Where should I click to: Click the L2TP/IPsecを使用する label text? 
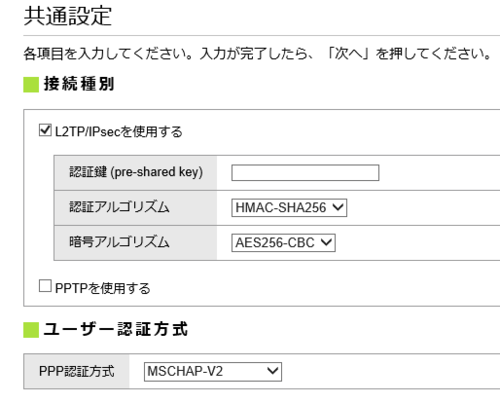(x=119, y=132)
